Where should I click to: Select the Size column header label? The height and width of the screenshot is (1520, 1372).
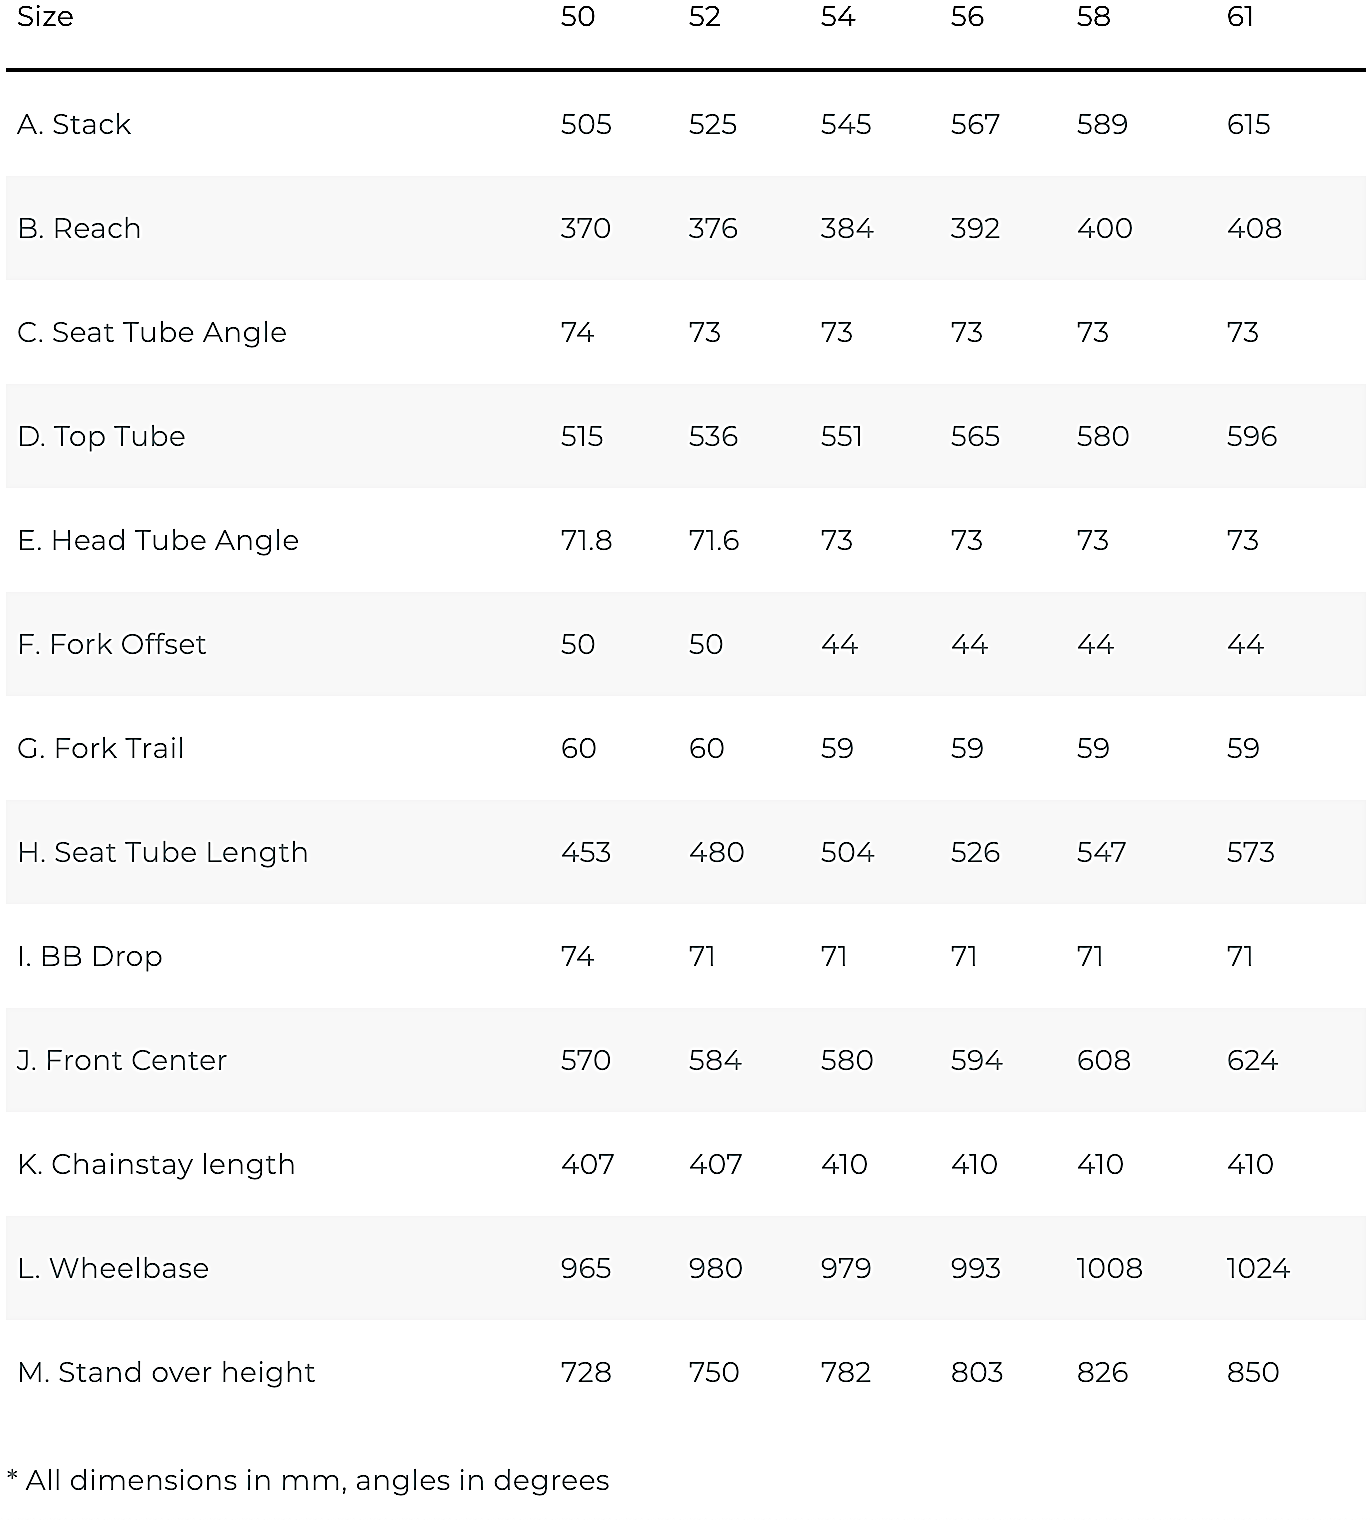[45, 16]
